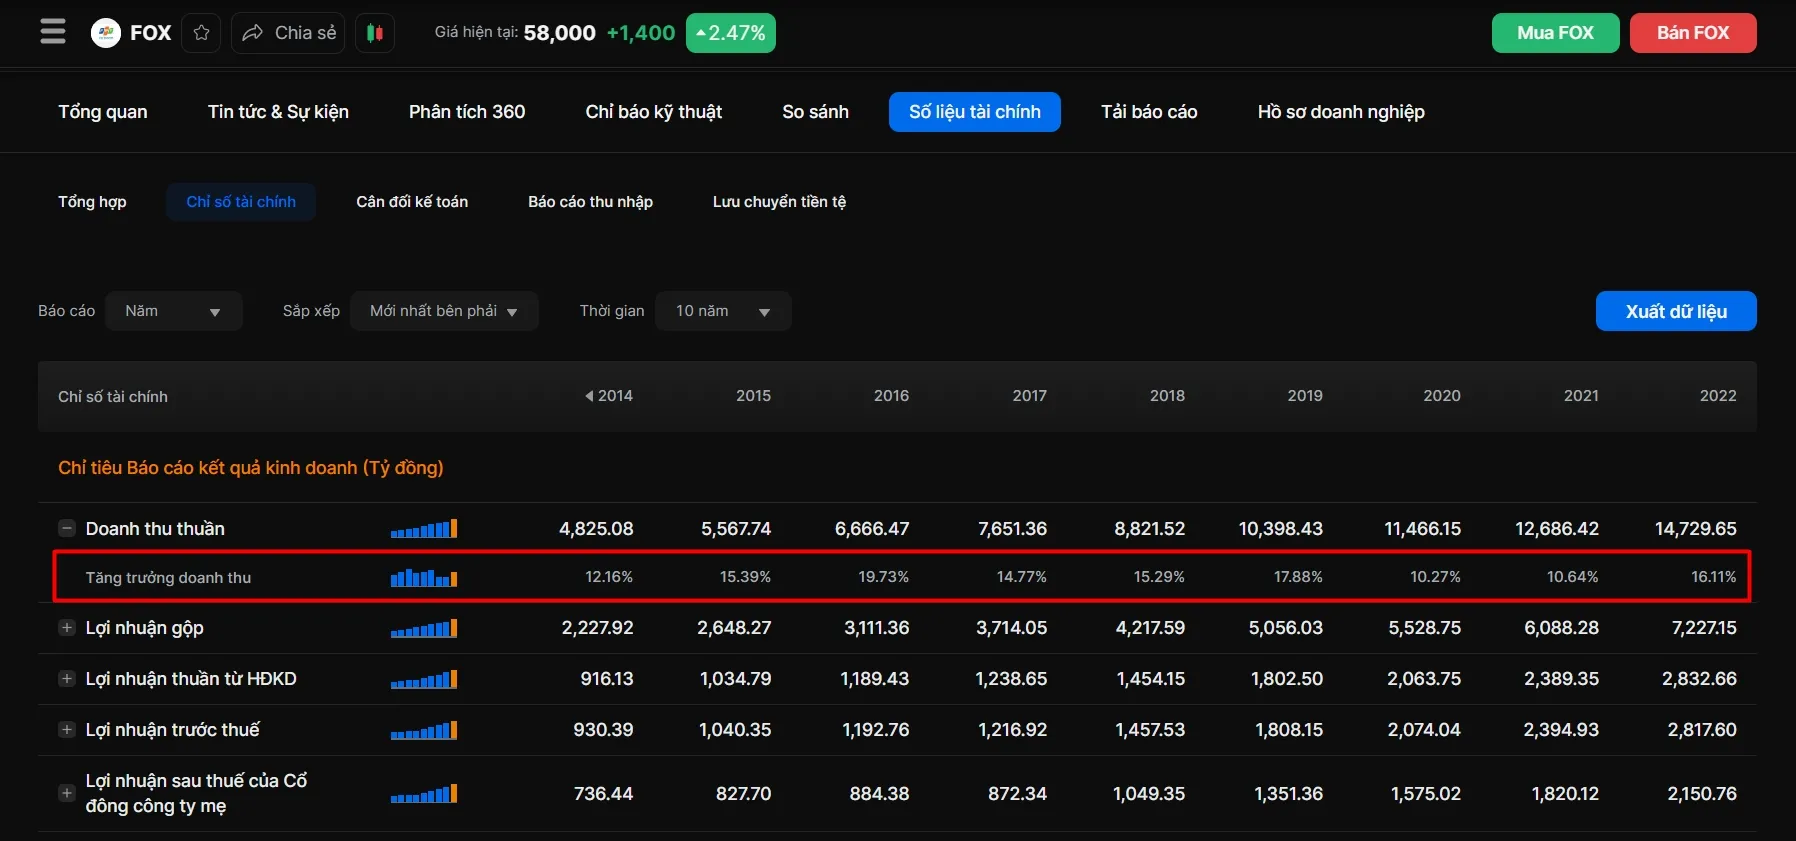
Task: Export data with Xuất dữ liệu
Action: pos(1676,311)
